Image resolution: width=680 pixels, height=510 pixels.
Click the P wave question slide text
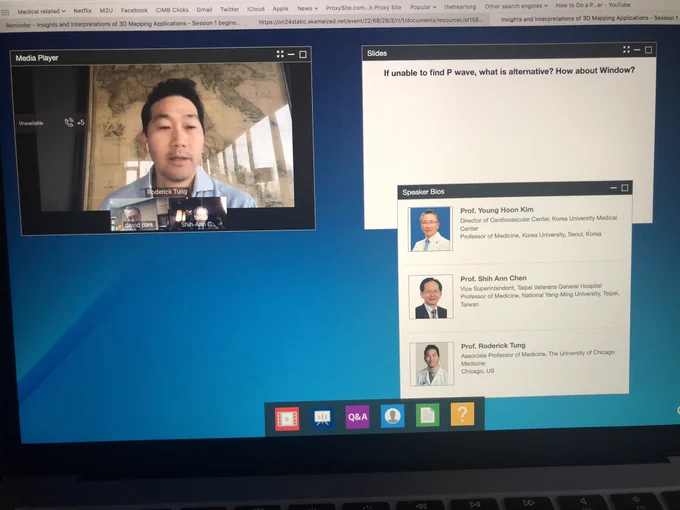click(x=509, y=72)
